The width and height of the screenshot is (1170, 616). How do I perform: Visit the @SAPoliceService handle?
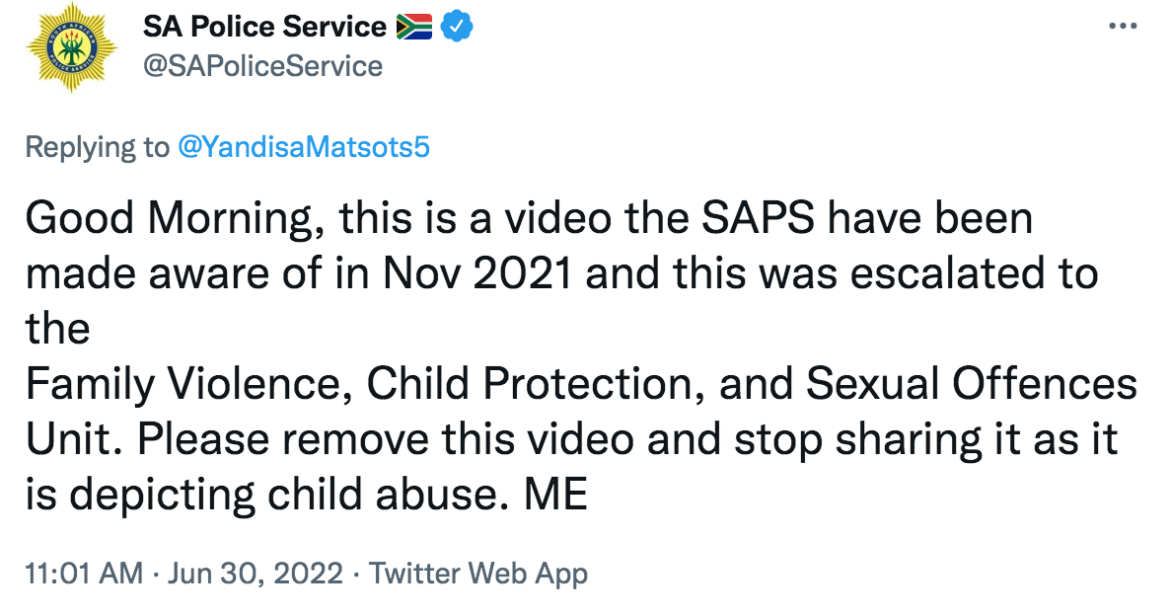click(x=263, y=66)
